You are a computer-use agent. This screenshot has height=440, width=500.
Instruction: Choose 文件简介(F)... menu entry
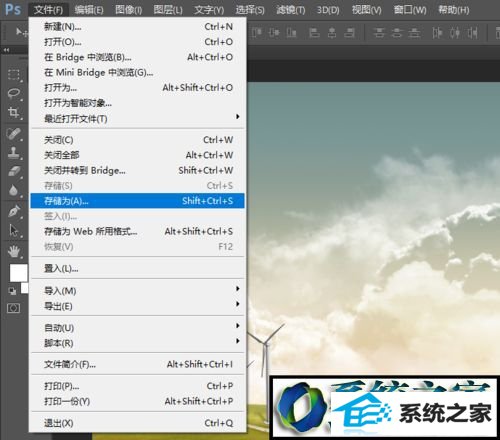(137, 365)
